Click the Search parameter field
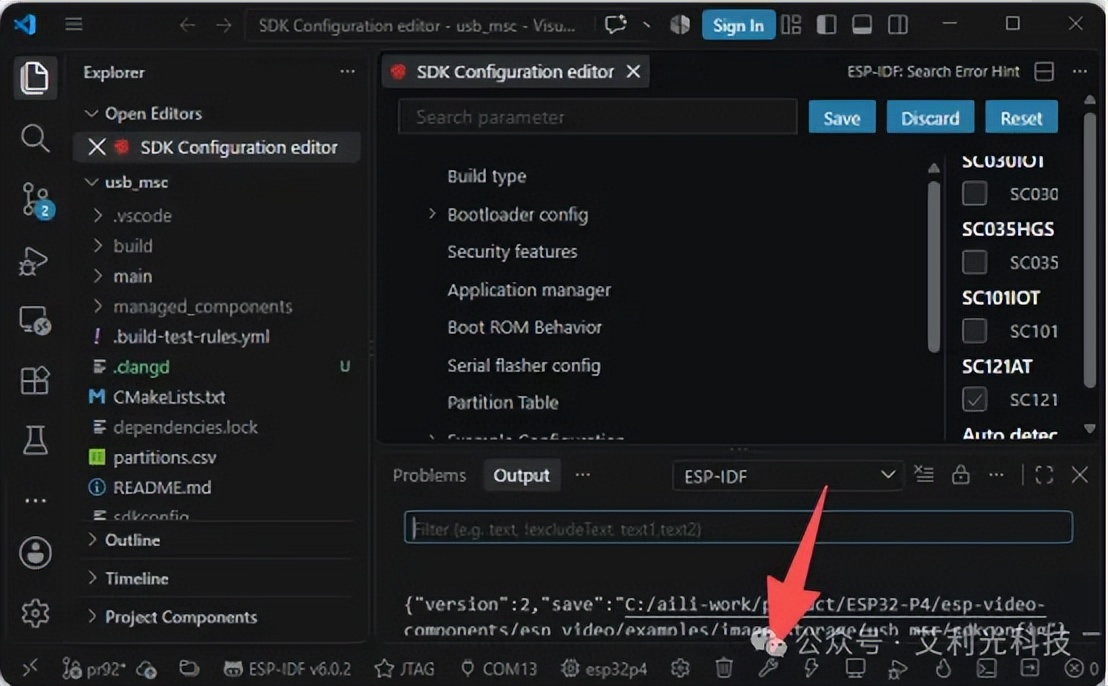The height and width of the screenshot is (686, 1108). coord(598,117)
